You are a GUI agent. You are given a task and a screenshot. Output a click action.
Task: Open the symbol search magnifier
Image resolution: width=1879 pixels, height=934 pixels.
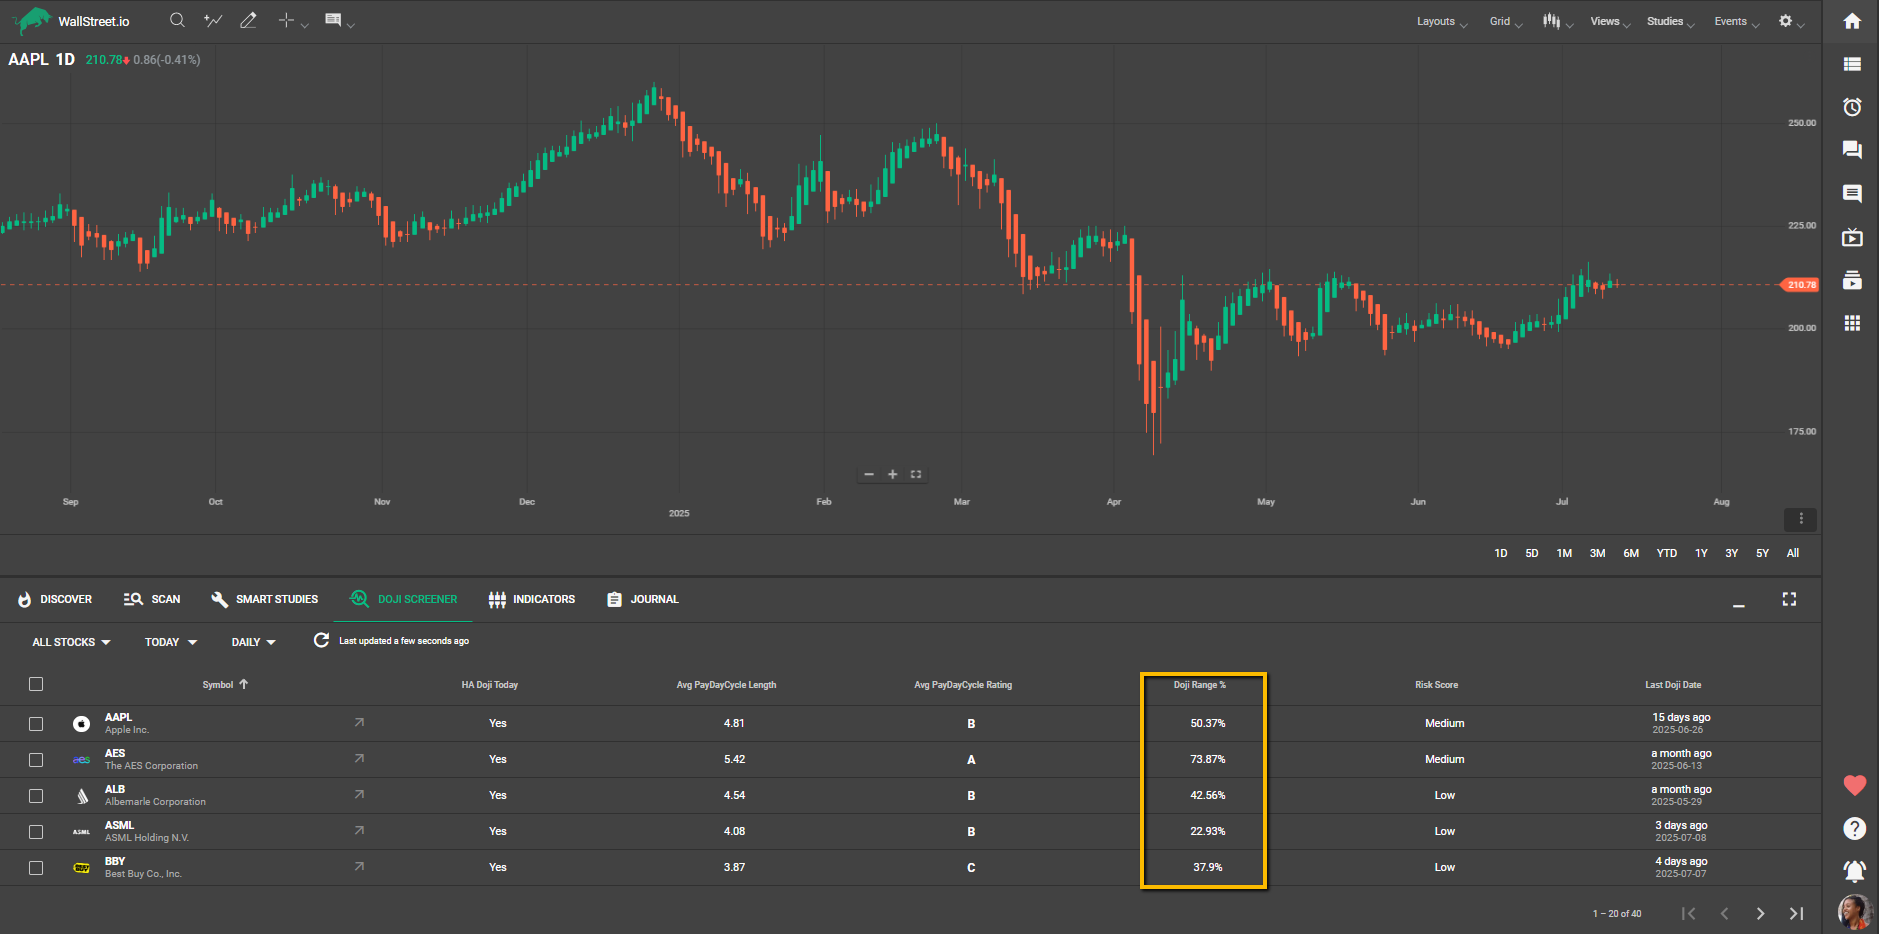tap(177, 20)
